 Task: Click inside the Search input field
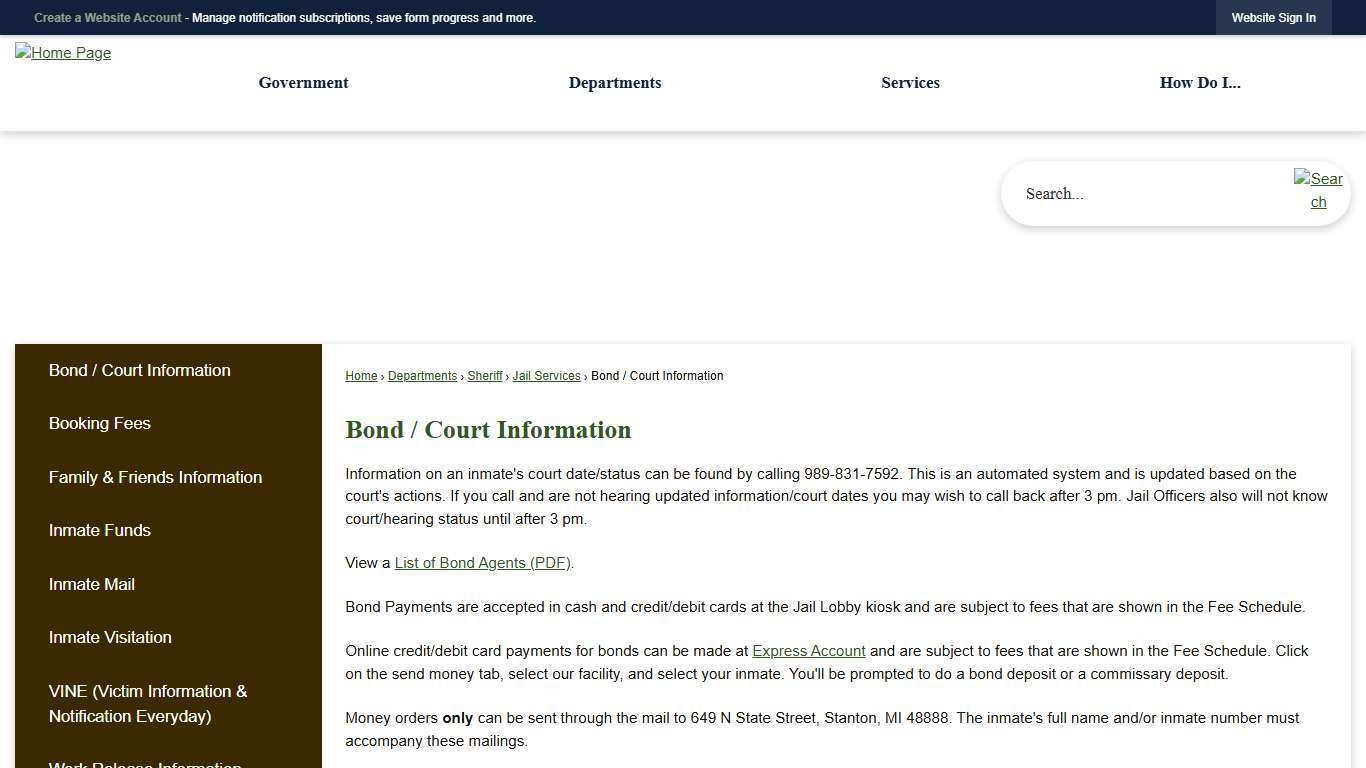(1120, 193)
